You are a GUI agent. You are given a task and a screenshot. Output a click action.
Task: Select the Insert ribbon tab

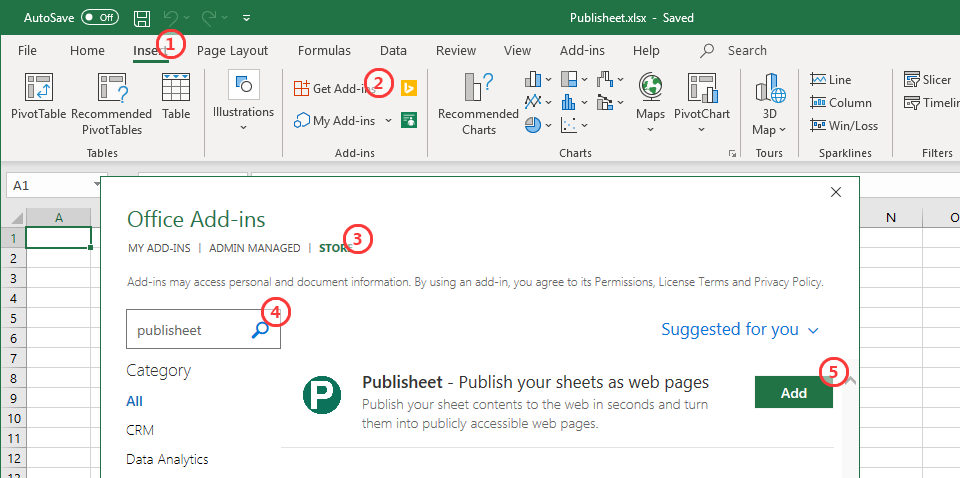click(150, 51)
